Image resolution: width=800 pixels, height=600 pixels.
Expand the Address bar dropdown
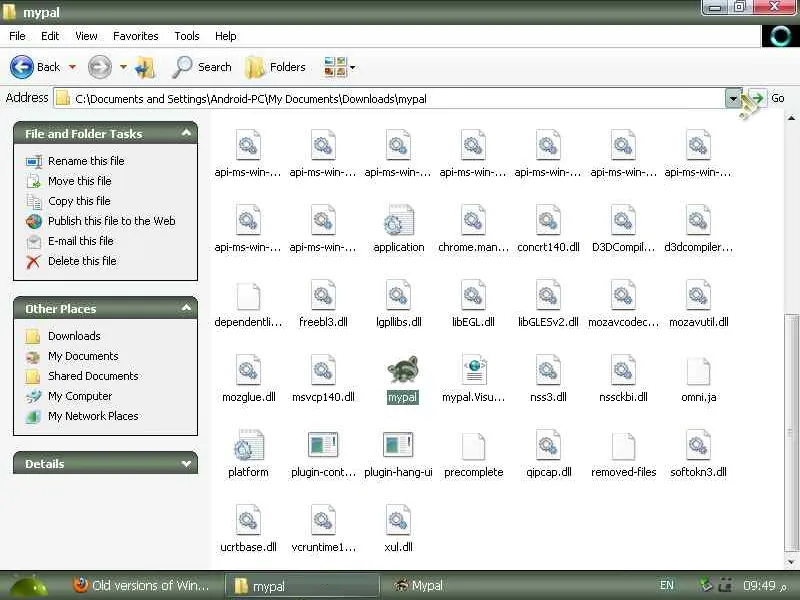point(733,98)
